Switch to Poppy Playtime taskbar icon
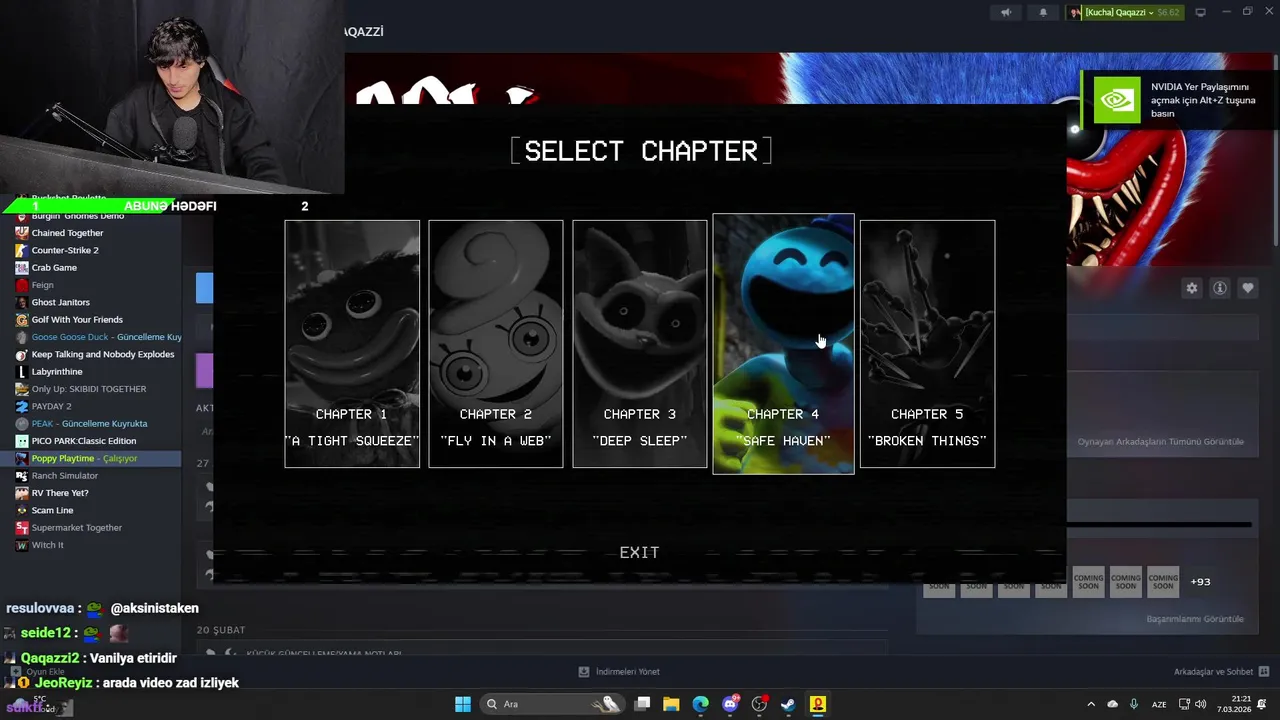The width and height of the screenshot is (1280, 720). coord(818,704)
